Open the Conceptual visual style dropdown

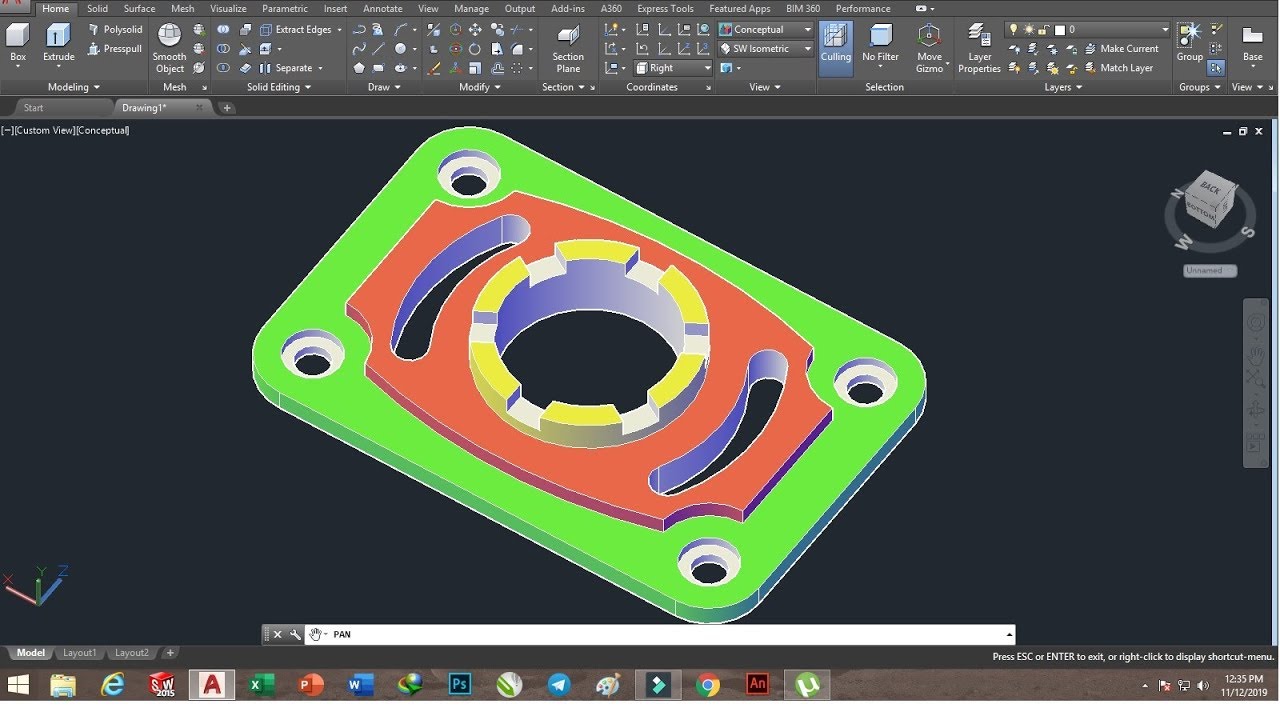click(x=766, y=30)
